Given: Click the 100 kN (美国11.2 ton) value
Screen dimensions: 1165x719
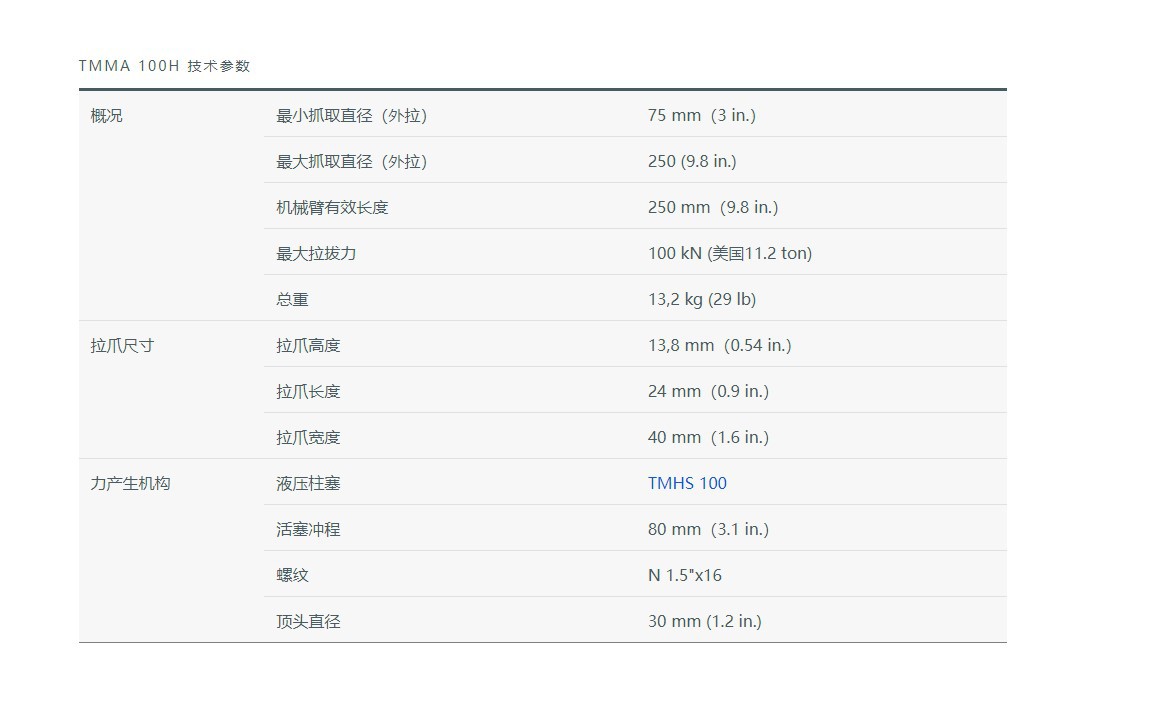Looking at the screenshot, I should click(729, 253).
